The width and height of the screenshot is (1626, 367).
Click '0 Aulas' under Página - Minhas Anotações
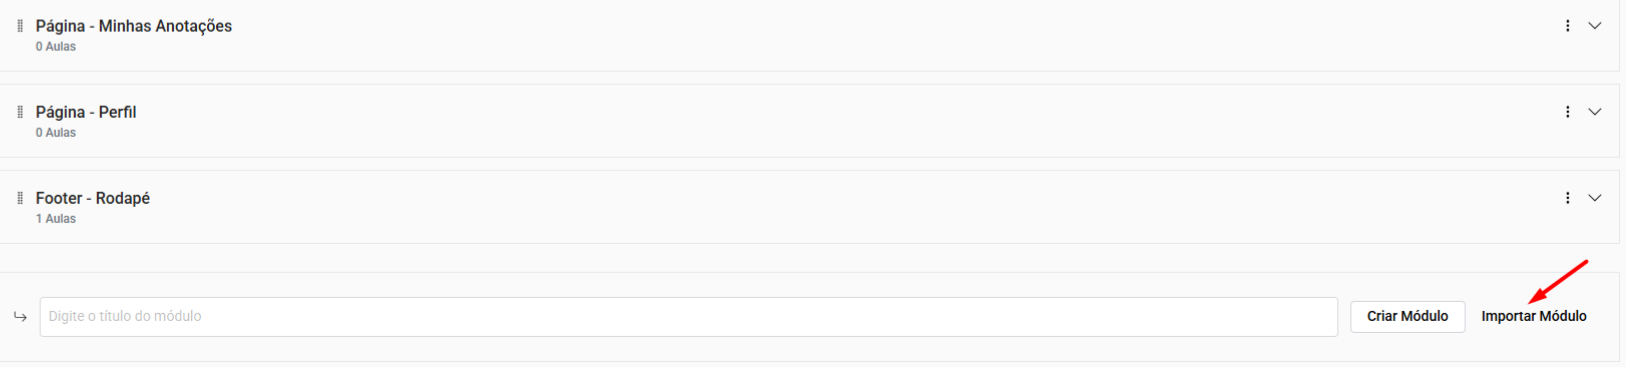click(56, 47)
